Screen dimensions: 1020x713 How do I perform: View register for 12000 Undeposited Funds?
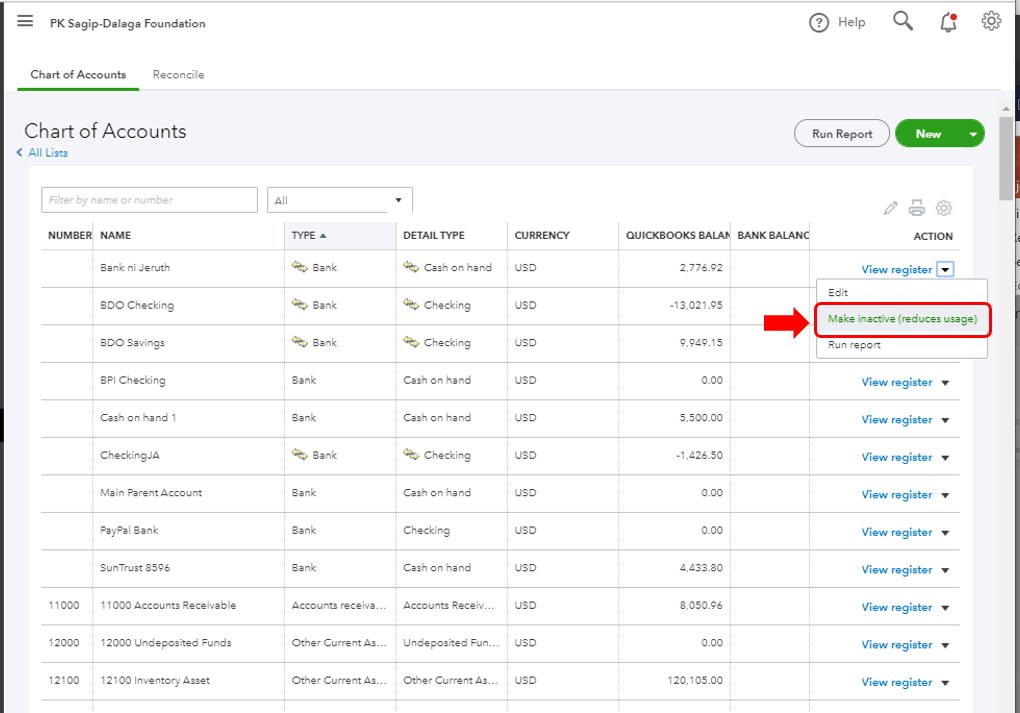click(x=896, y=645)
